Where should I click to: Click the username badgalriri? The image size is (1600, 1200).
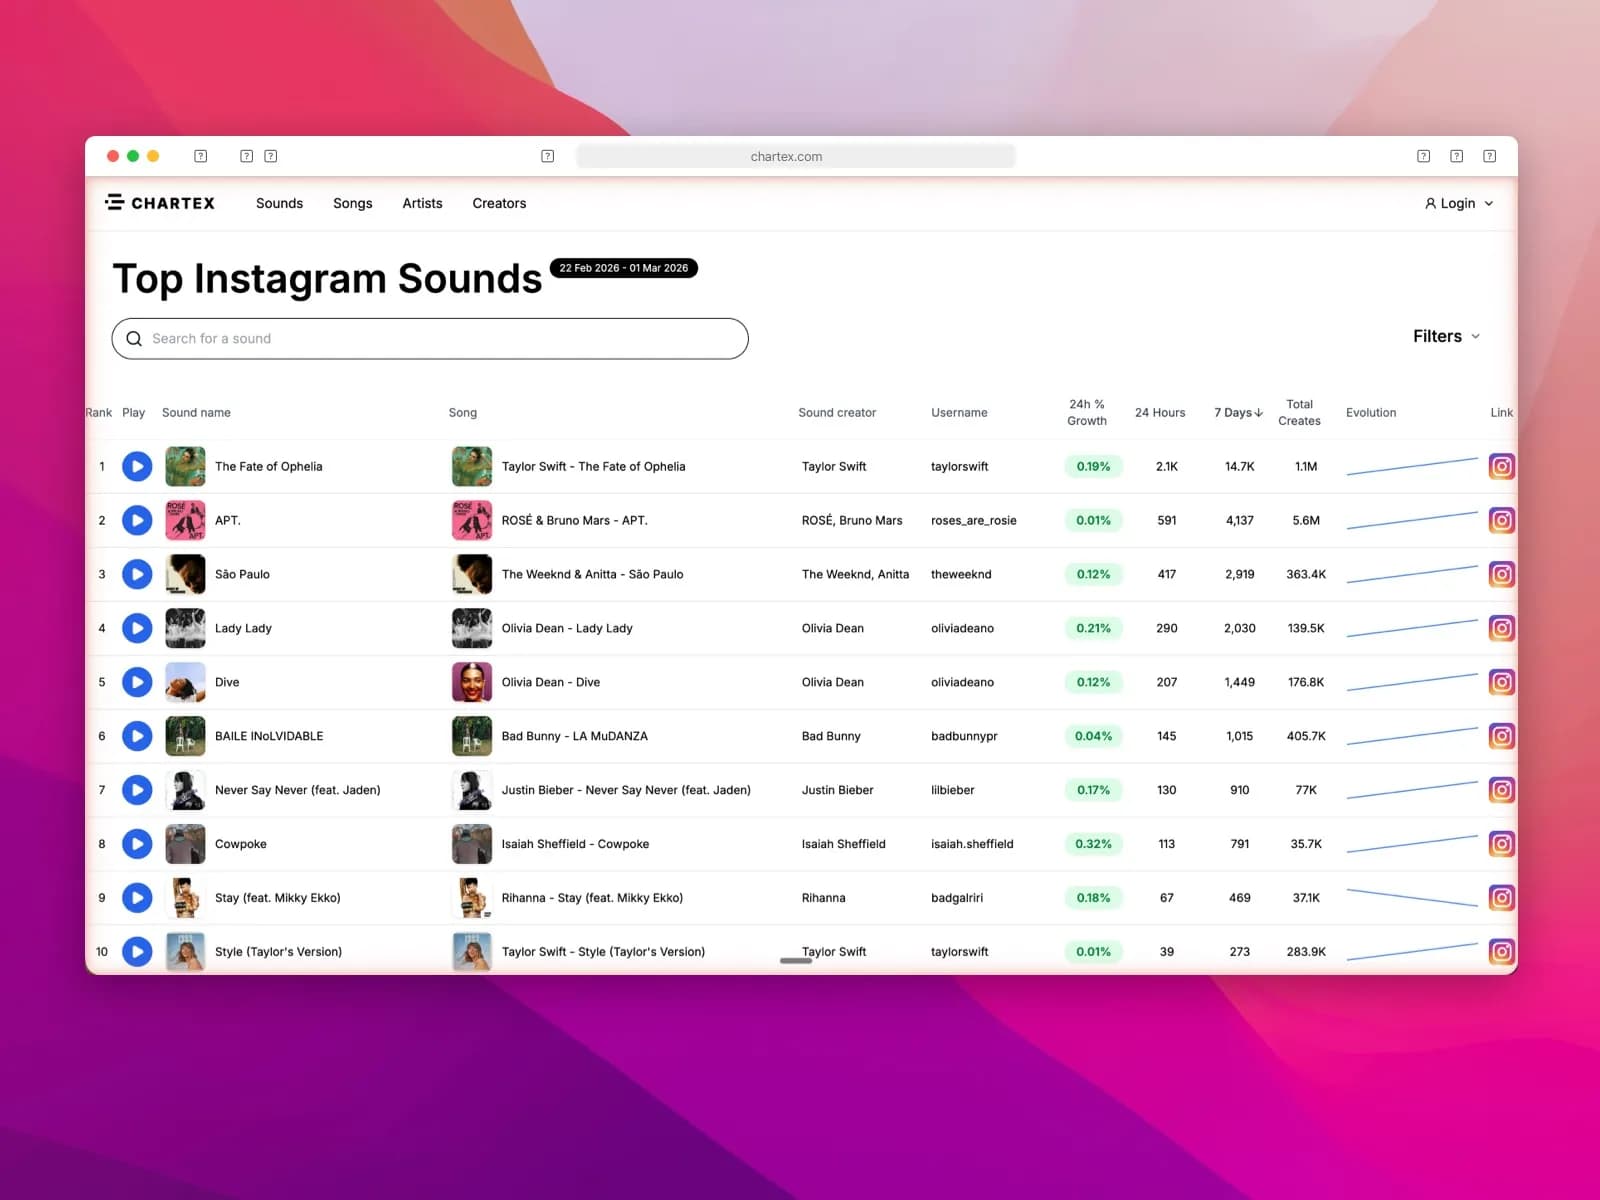tap(957, 897)
